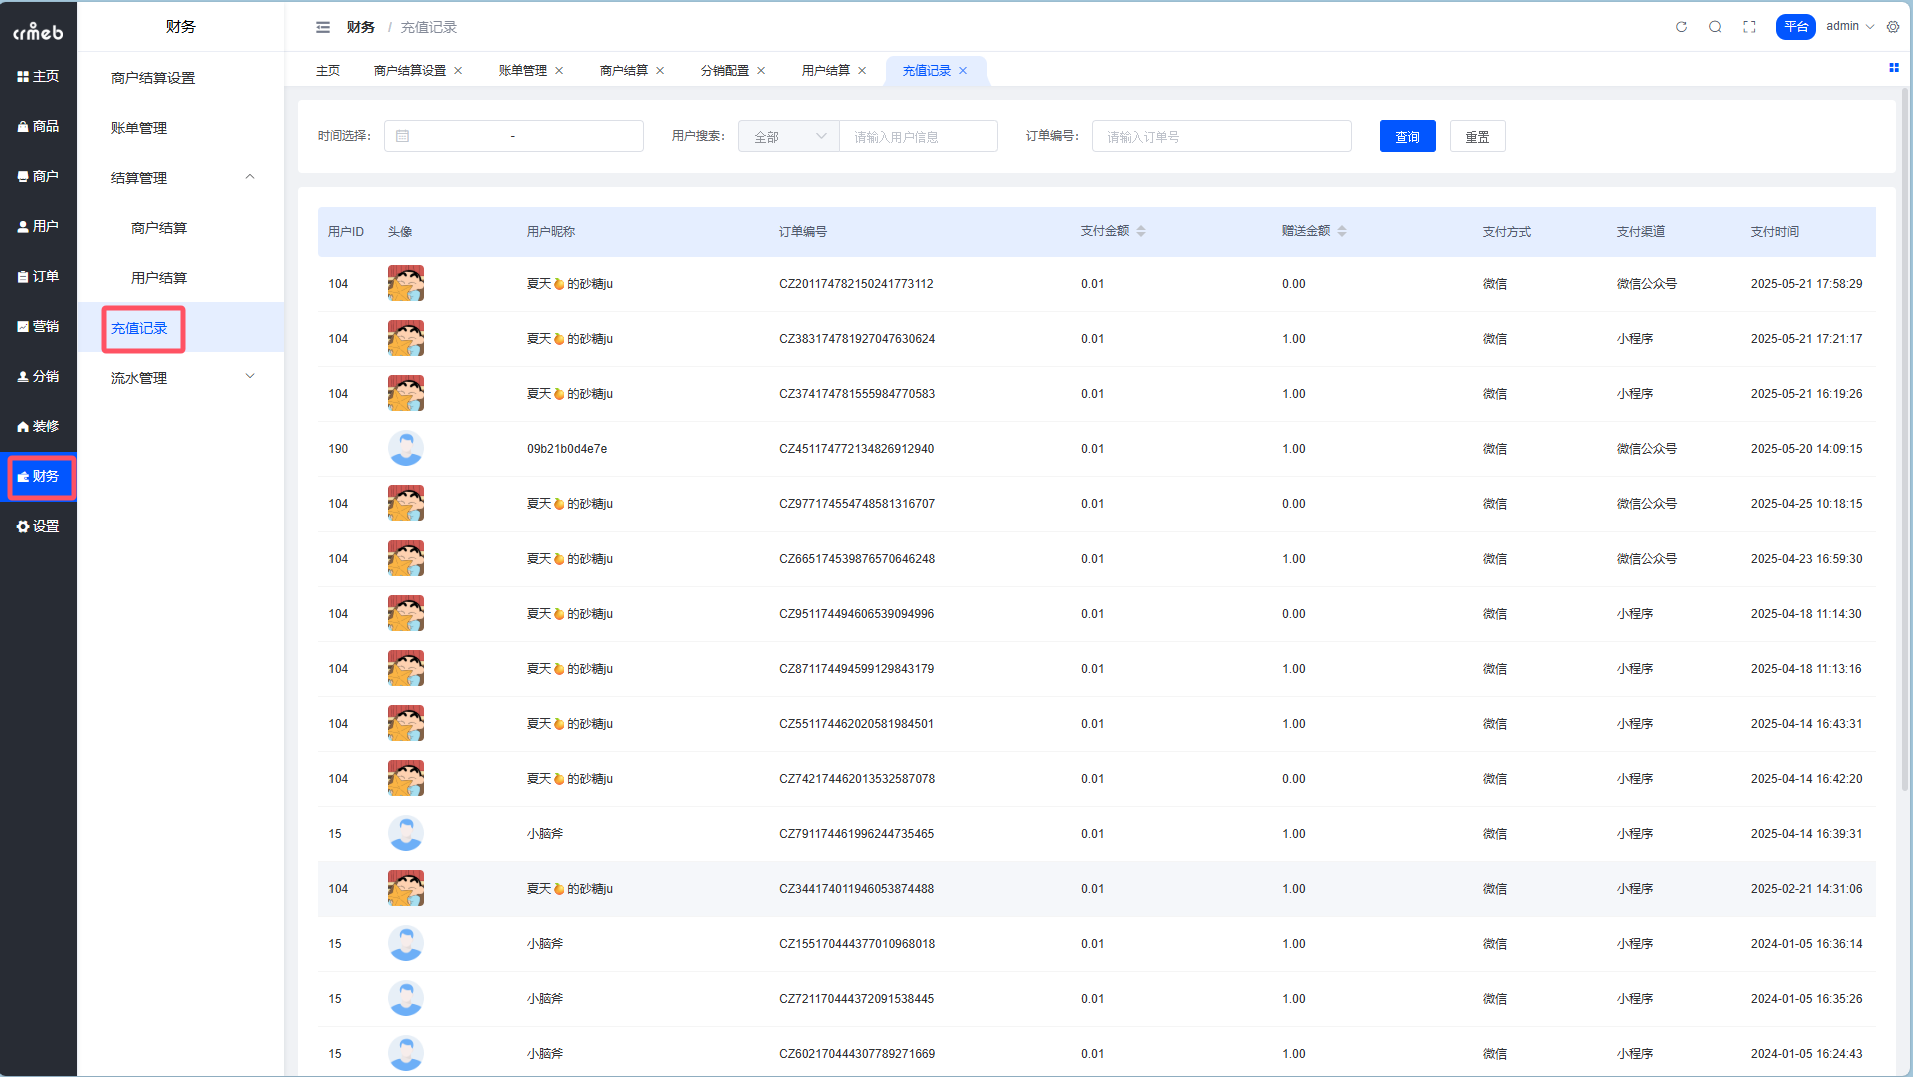Screen dimensions: 1913x1077
Task: Open the 全部 user search dropdown
Action: click(788, 137)
